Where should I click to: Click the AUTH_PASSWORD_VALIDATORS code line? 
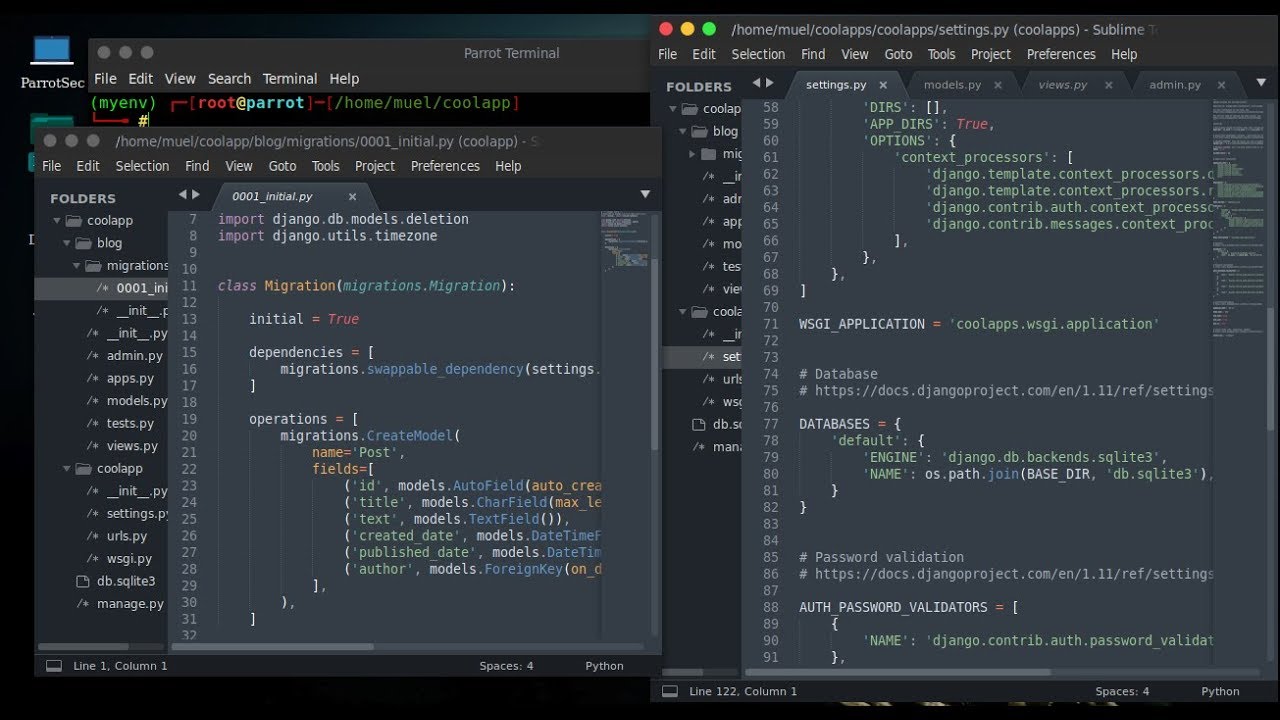point(908,607)
